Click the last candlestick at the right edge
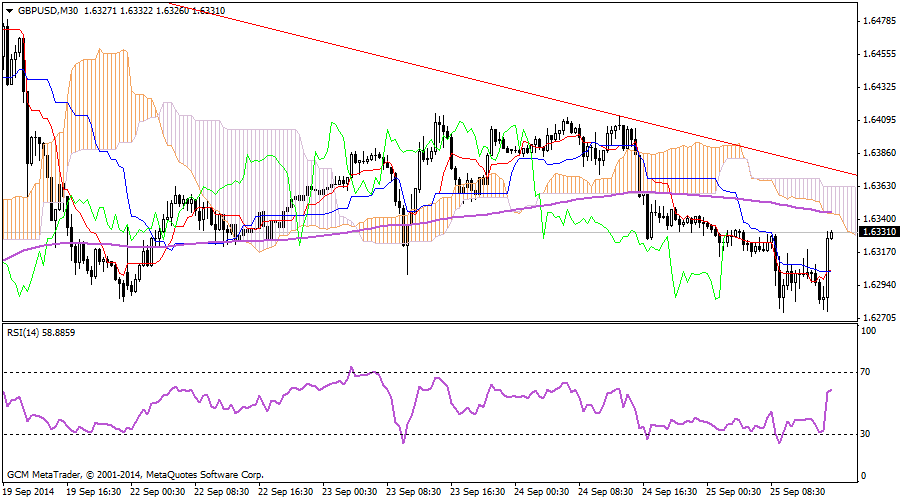This screenshot has height=500, width=900. click(831, 234)
